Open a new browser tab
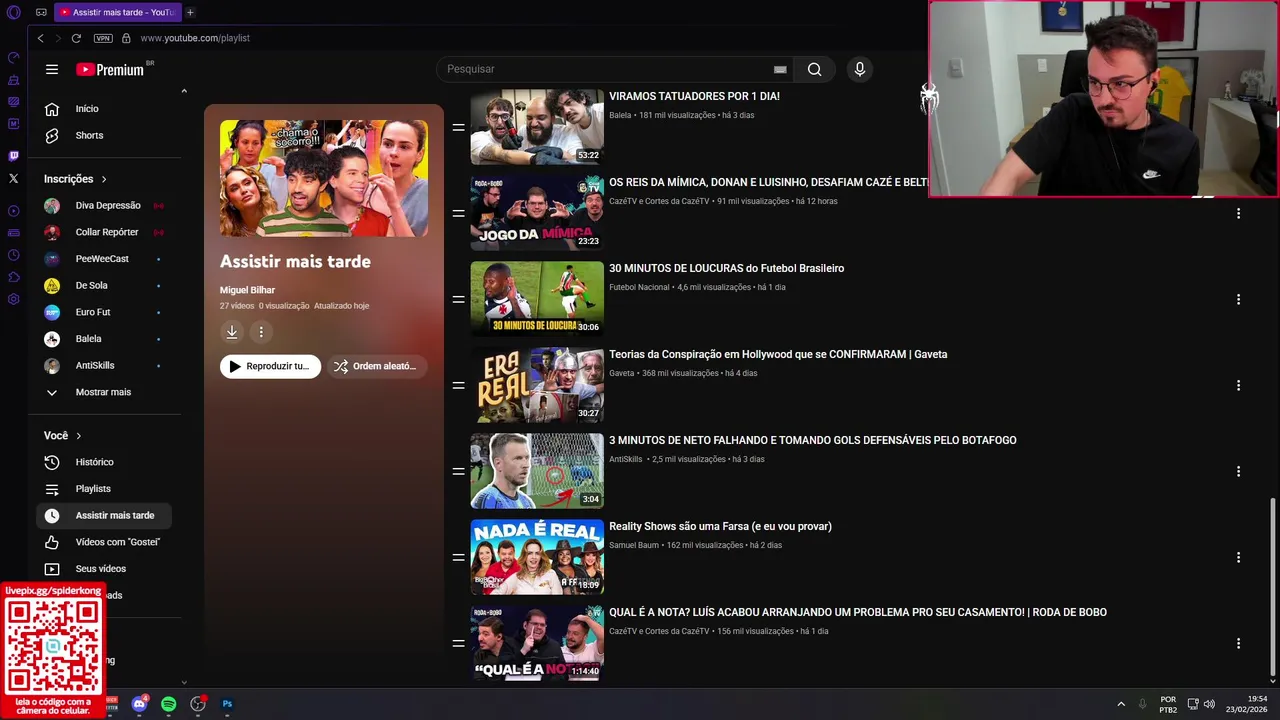 coord(190,12)
